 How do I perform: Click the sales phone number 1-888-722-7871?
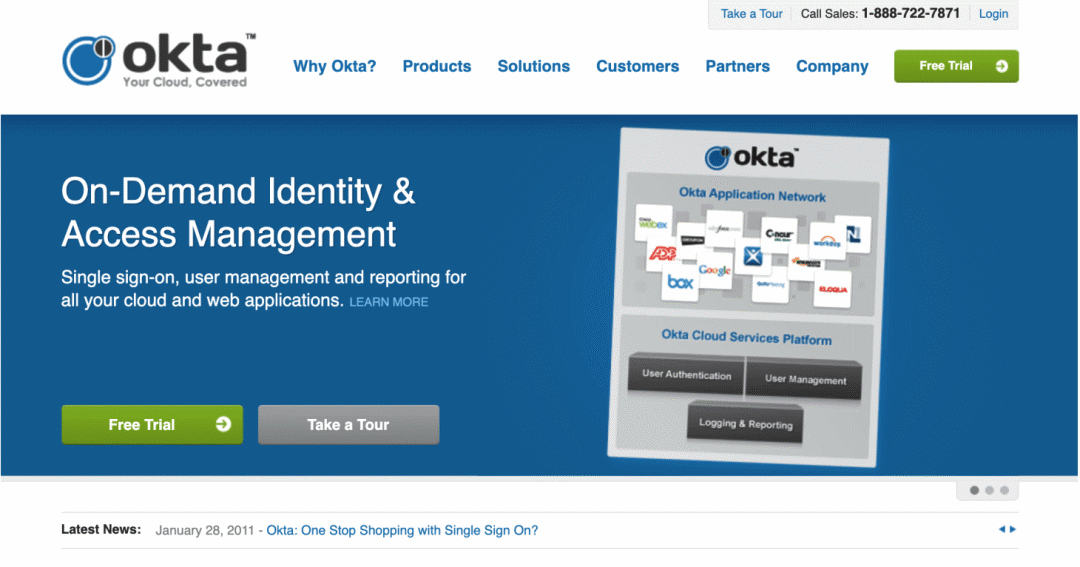pos(910,13)
